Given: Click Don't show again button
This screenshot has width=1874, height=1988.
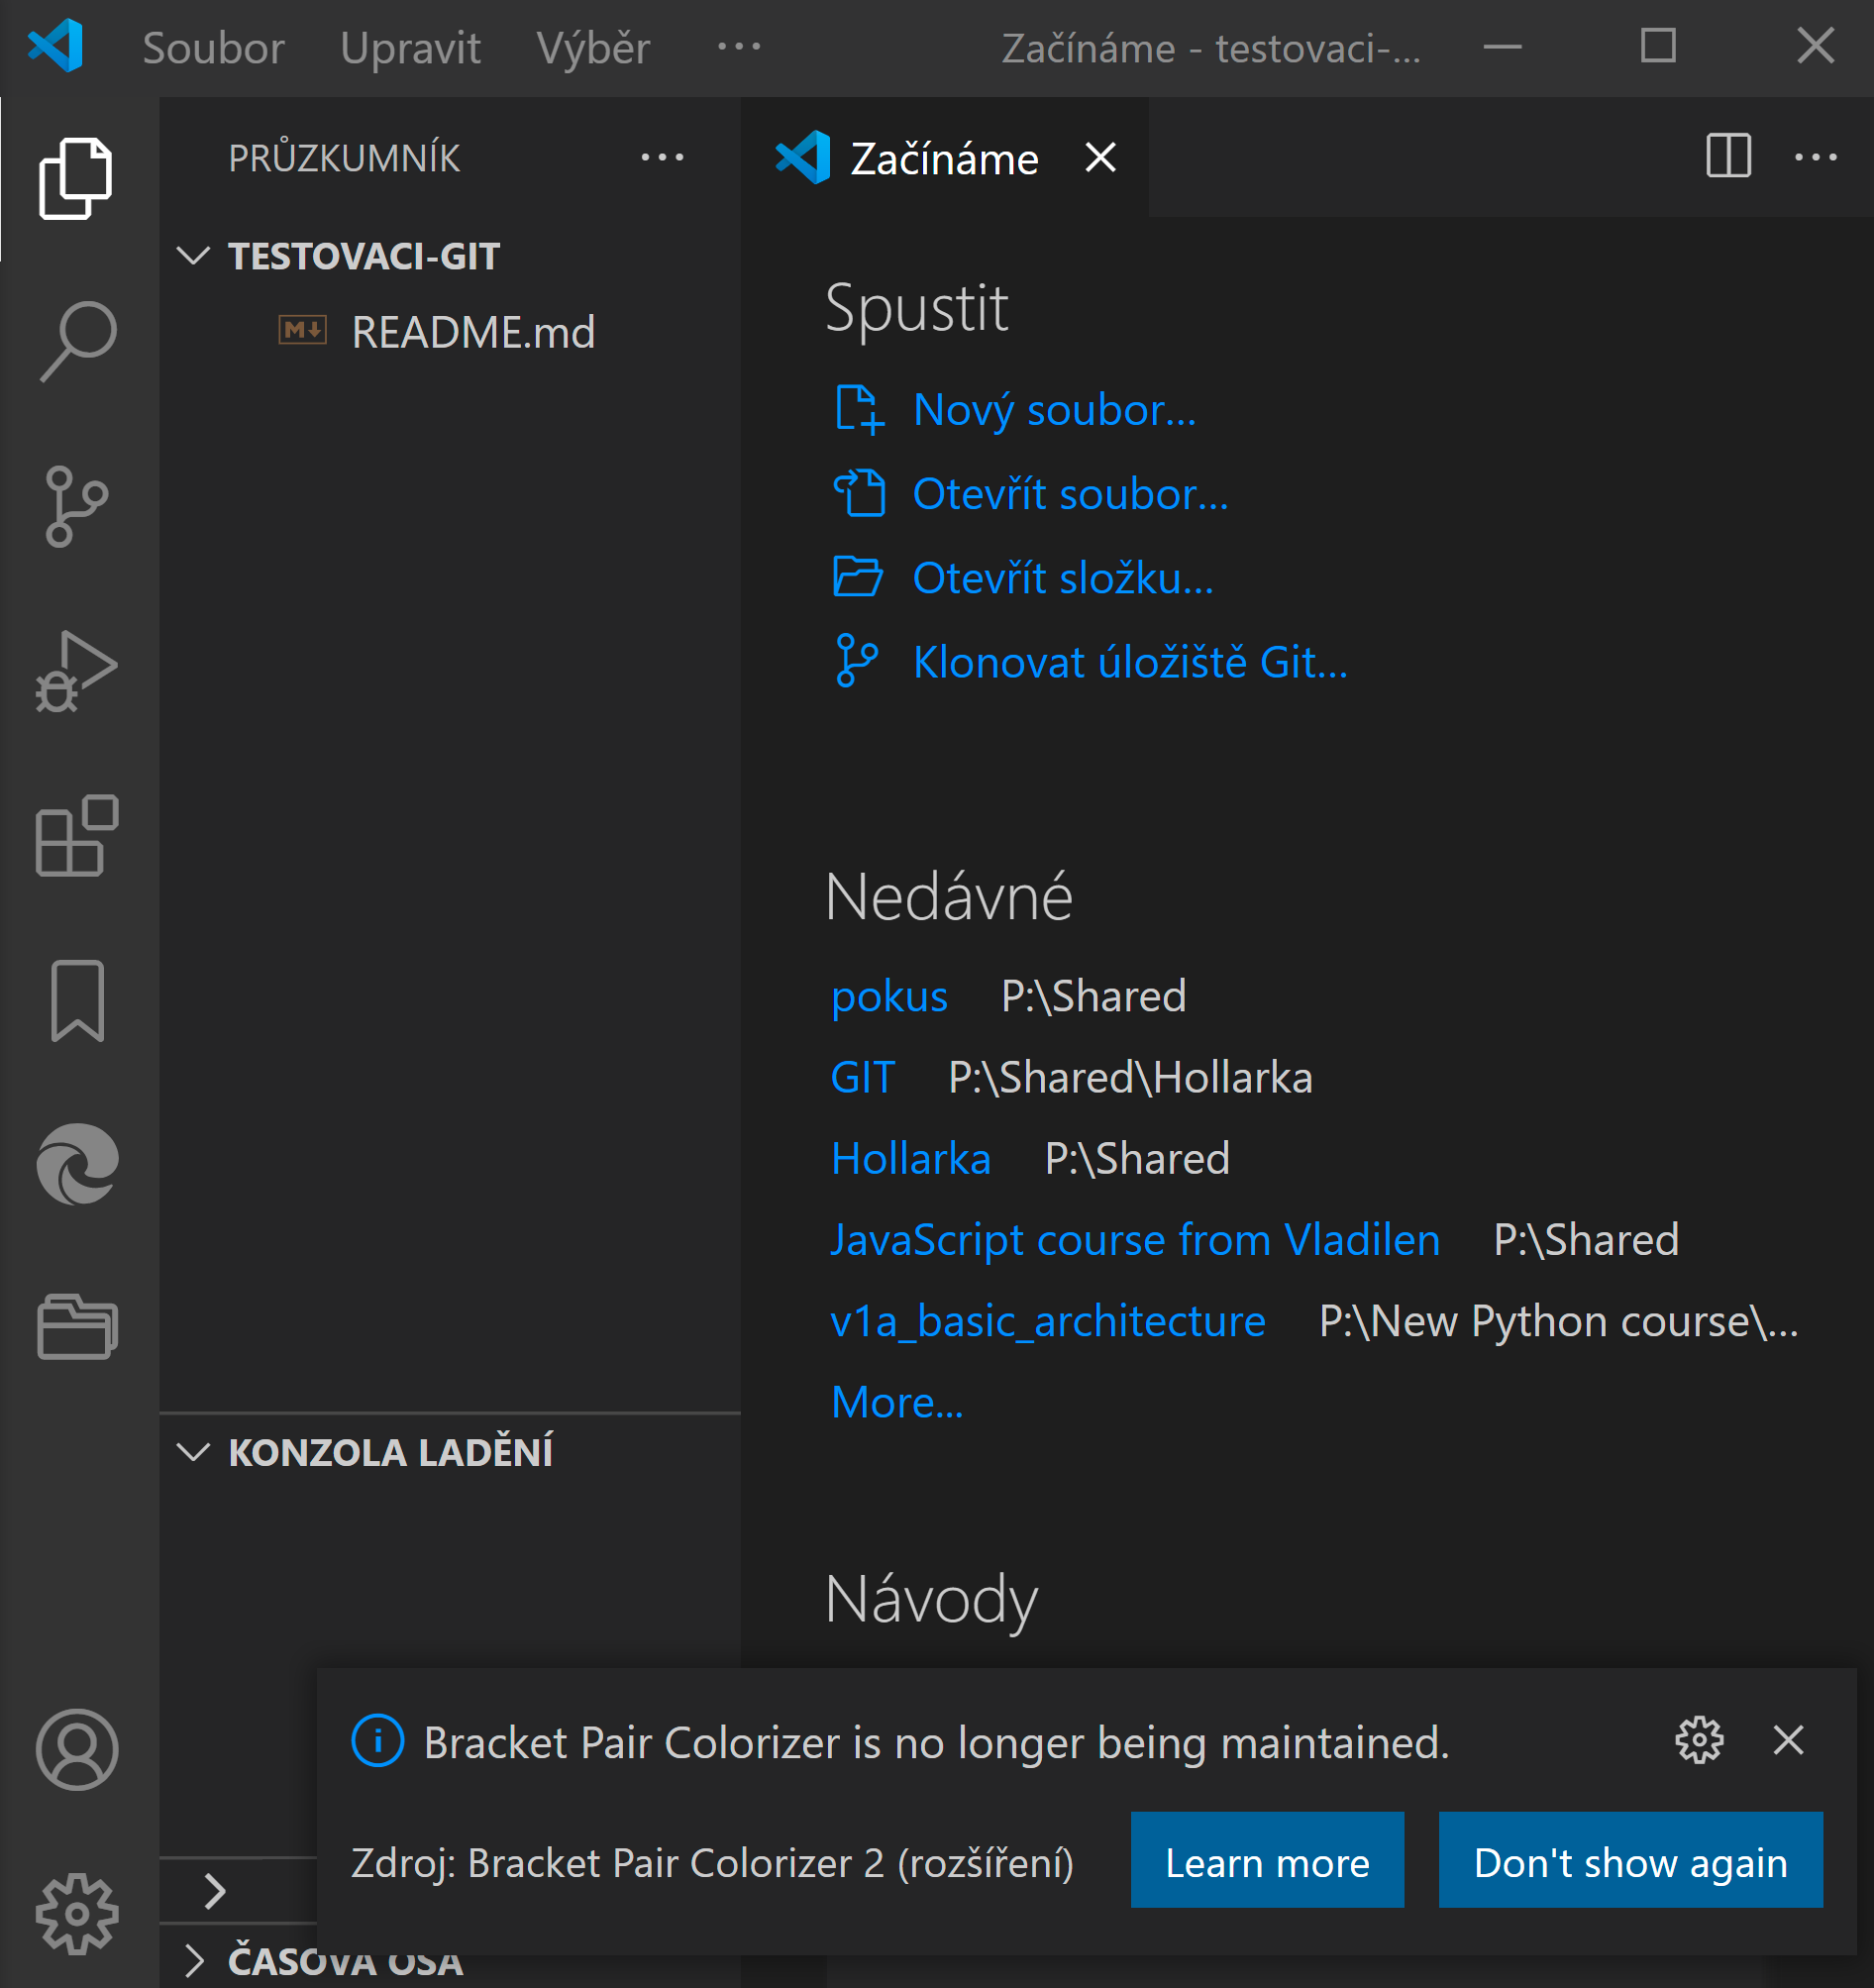Looking at the screenshot, I should (1630, 1862).
